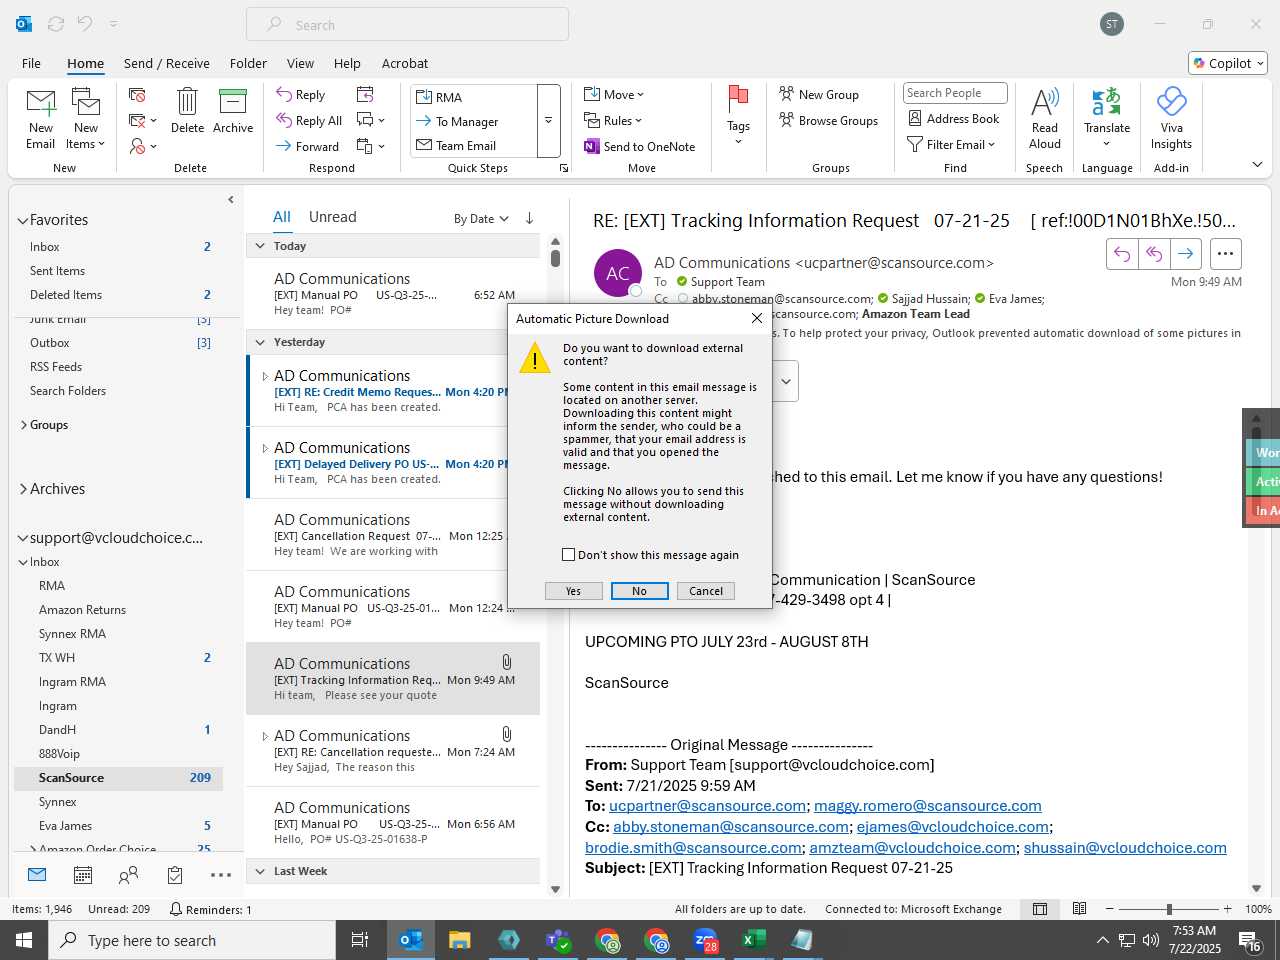
Task: Open the Rules dropdown
Action: 614,121
